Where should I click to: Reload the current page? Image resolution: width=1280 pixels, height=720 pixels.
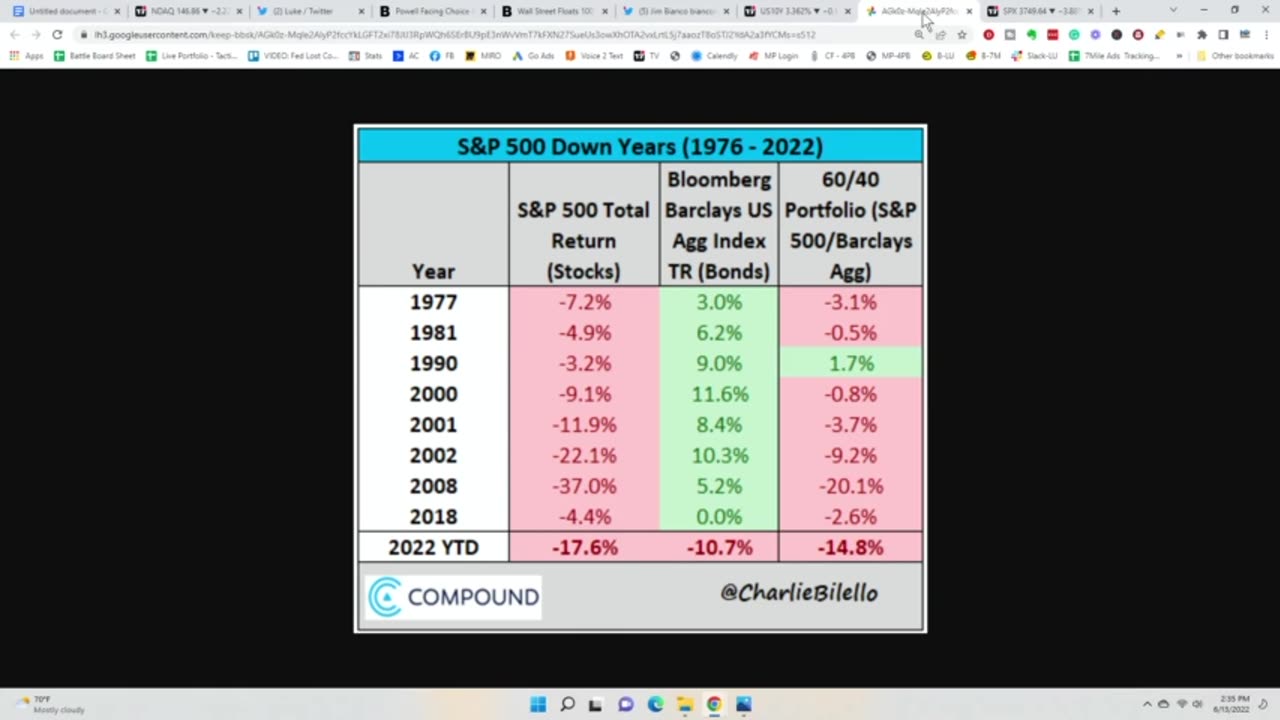pos(57,34)
